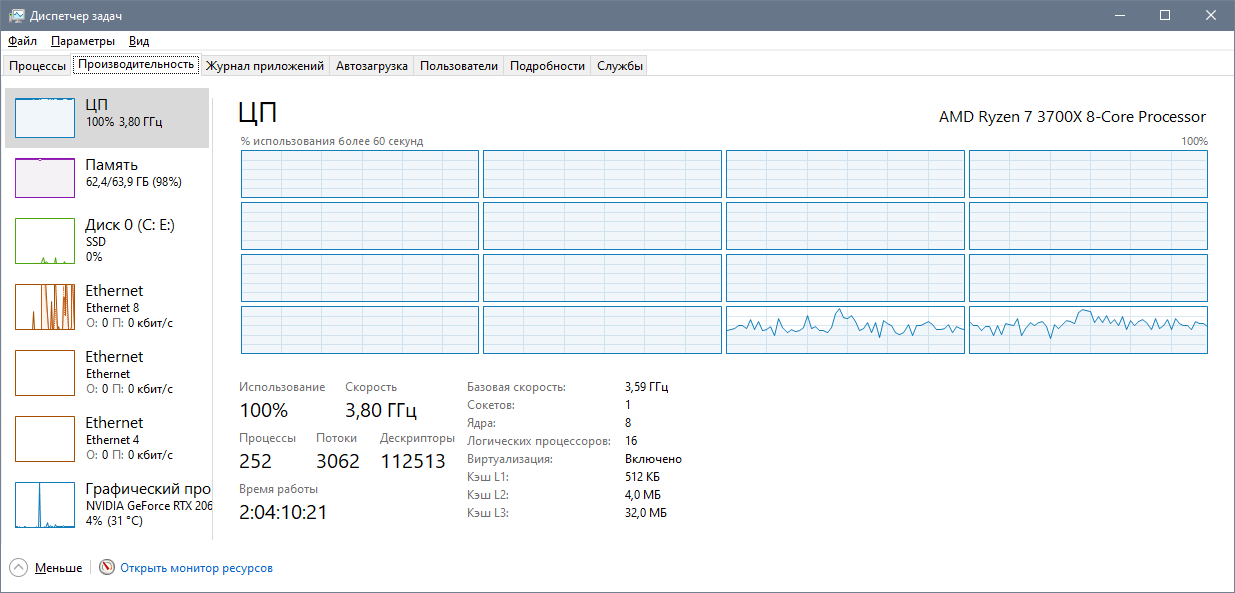Viewport: 1235px width, 593px height.
Task: Click the 100% scale label above graphs
Action: point(1194,141)
